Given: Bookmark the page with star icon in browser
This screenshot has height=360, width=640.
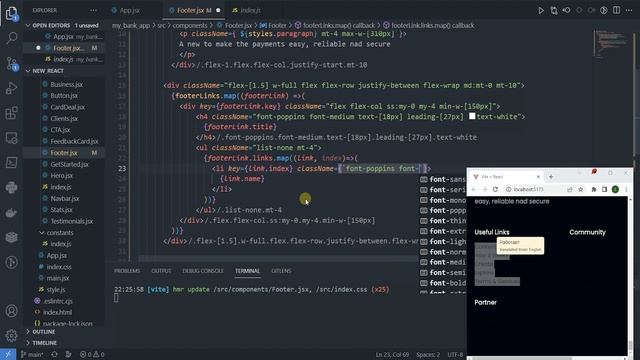Looking at the screenshot, I should (x=580, y=189).
